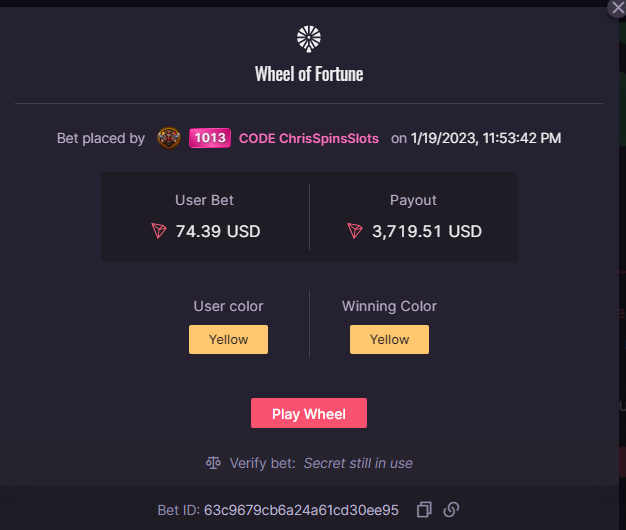Image resolution: width=626 pixels, height=530 pixels.
Task: Click the share link chain icon
Action: [451, 510]
